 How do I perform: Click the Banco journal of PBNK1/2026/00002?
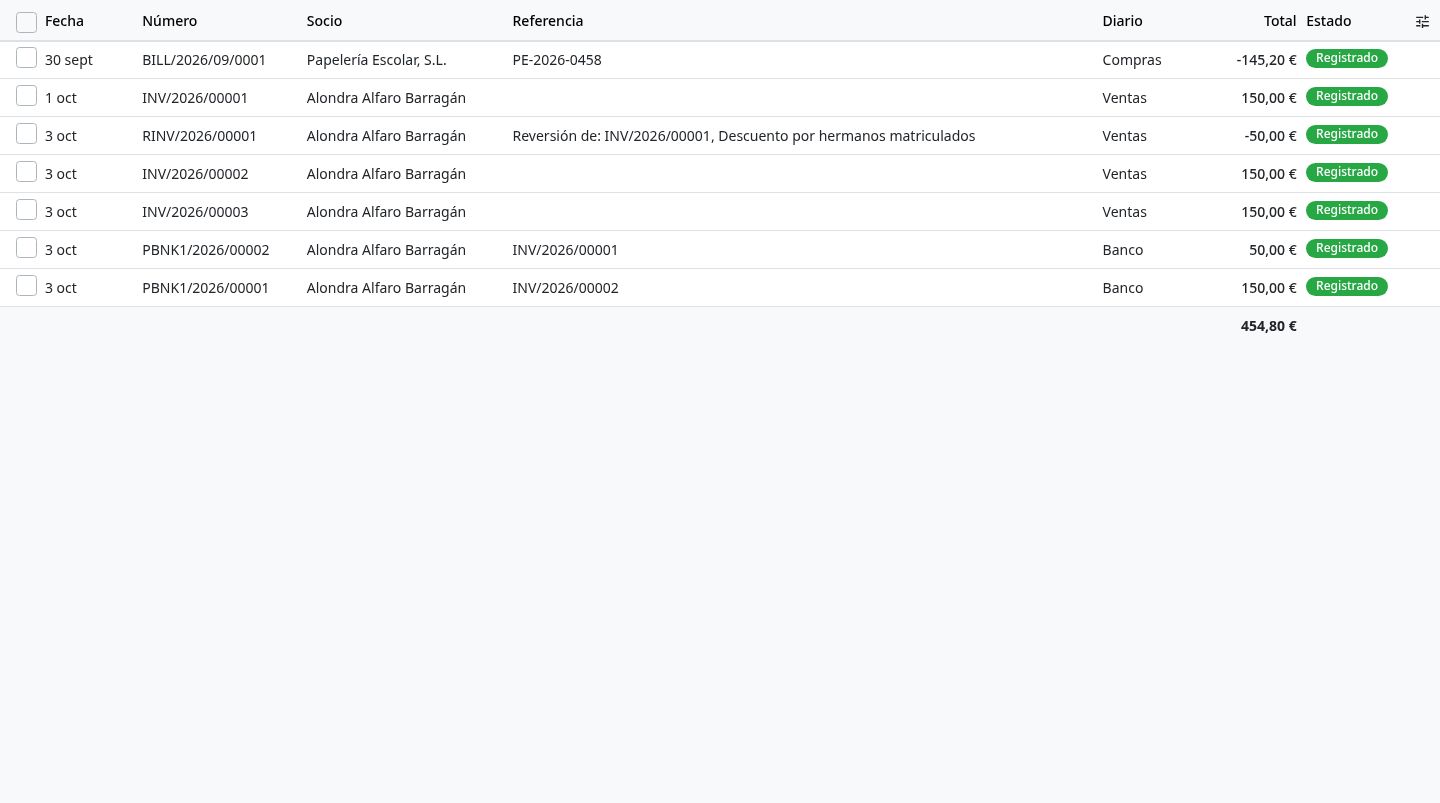click(1122, 250)
